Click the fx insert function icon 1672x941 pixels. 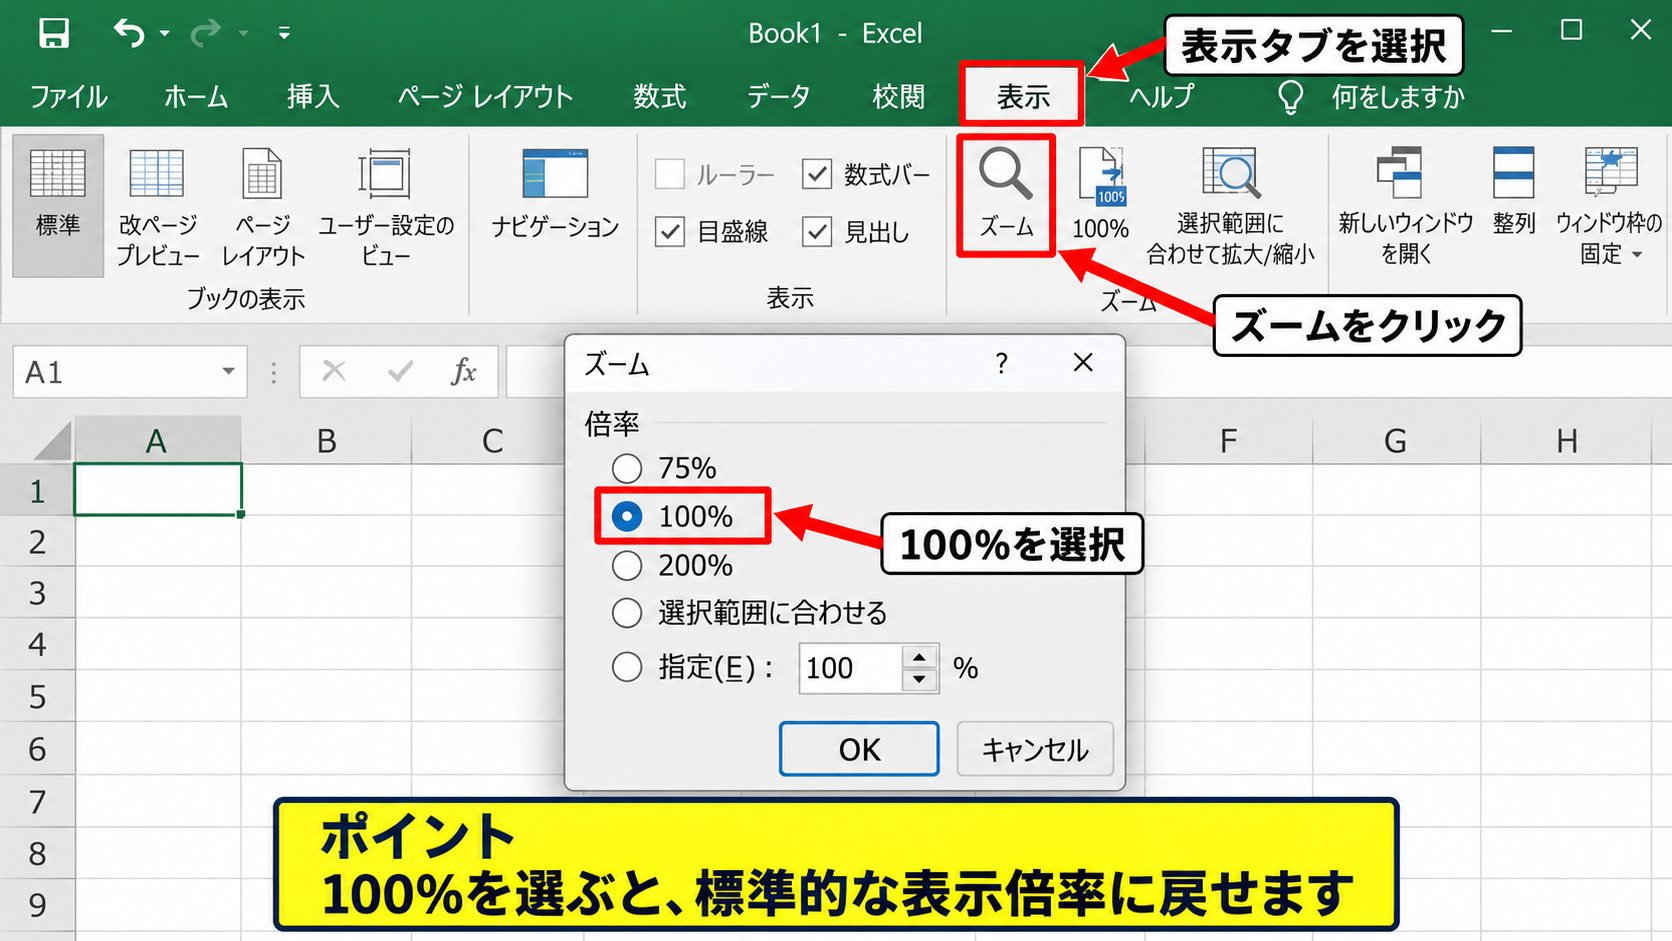463,372
